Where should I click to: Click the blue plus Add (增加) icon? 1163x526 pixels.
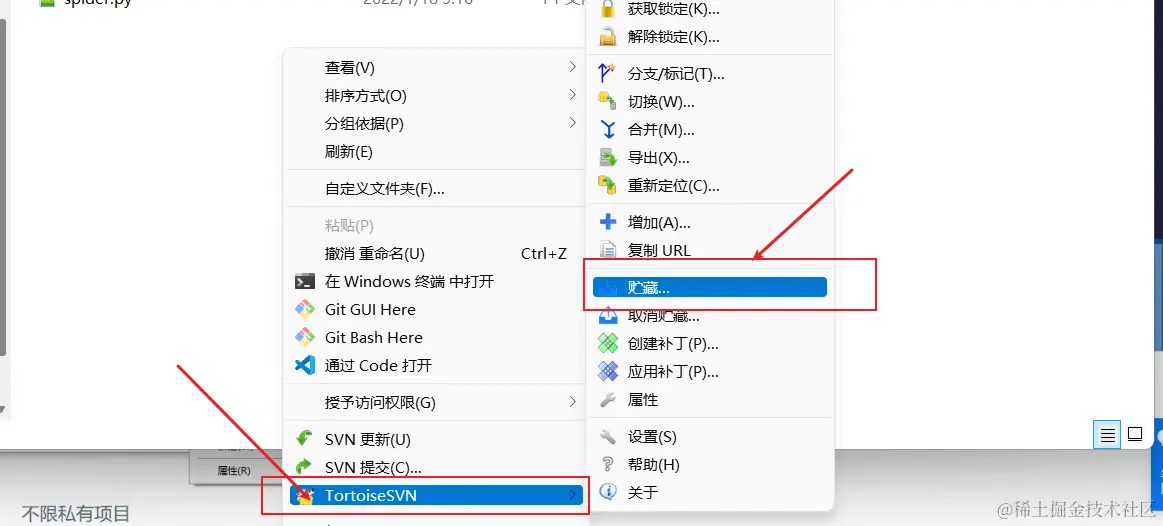[607, 222]
